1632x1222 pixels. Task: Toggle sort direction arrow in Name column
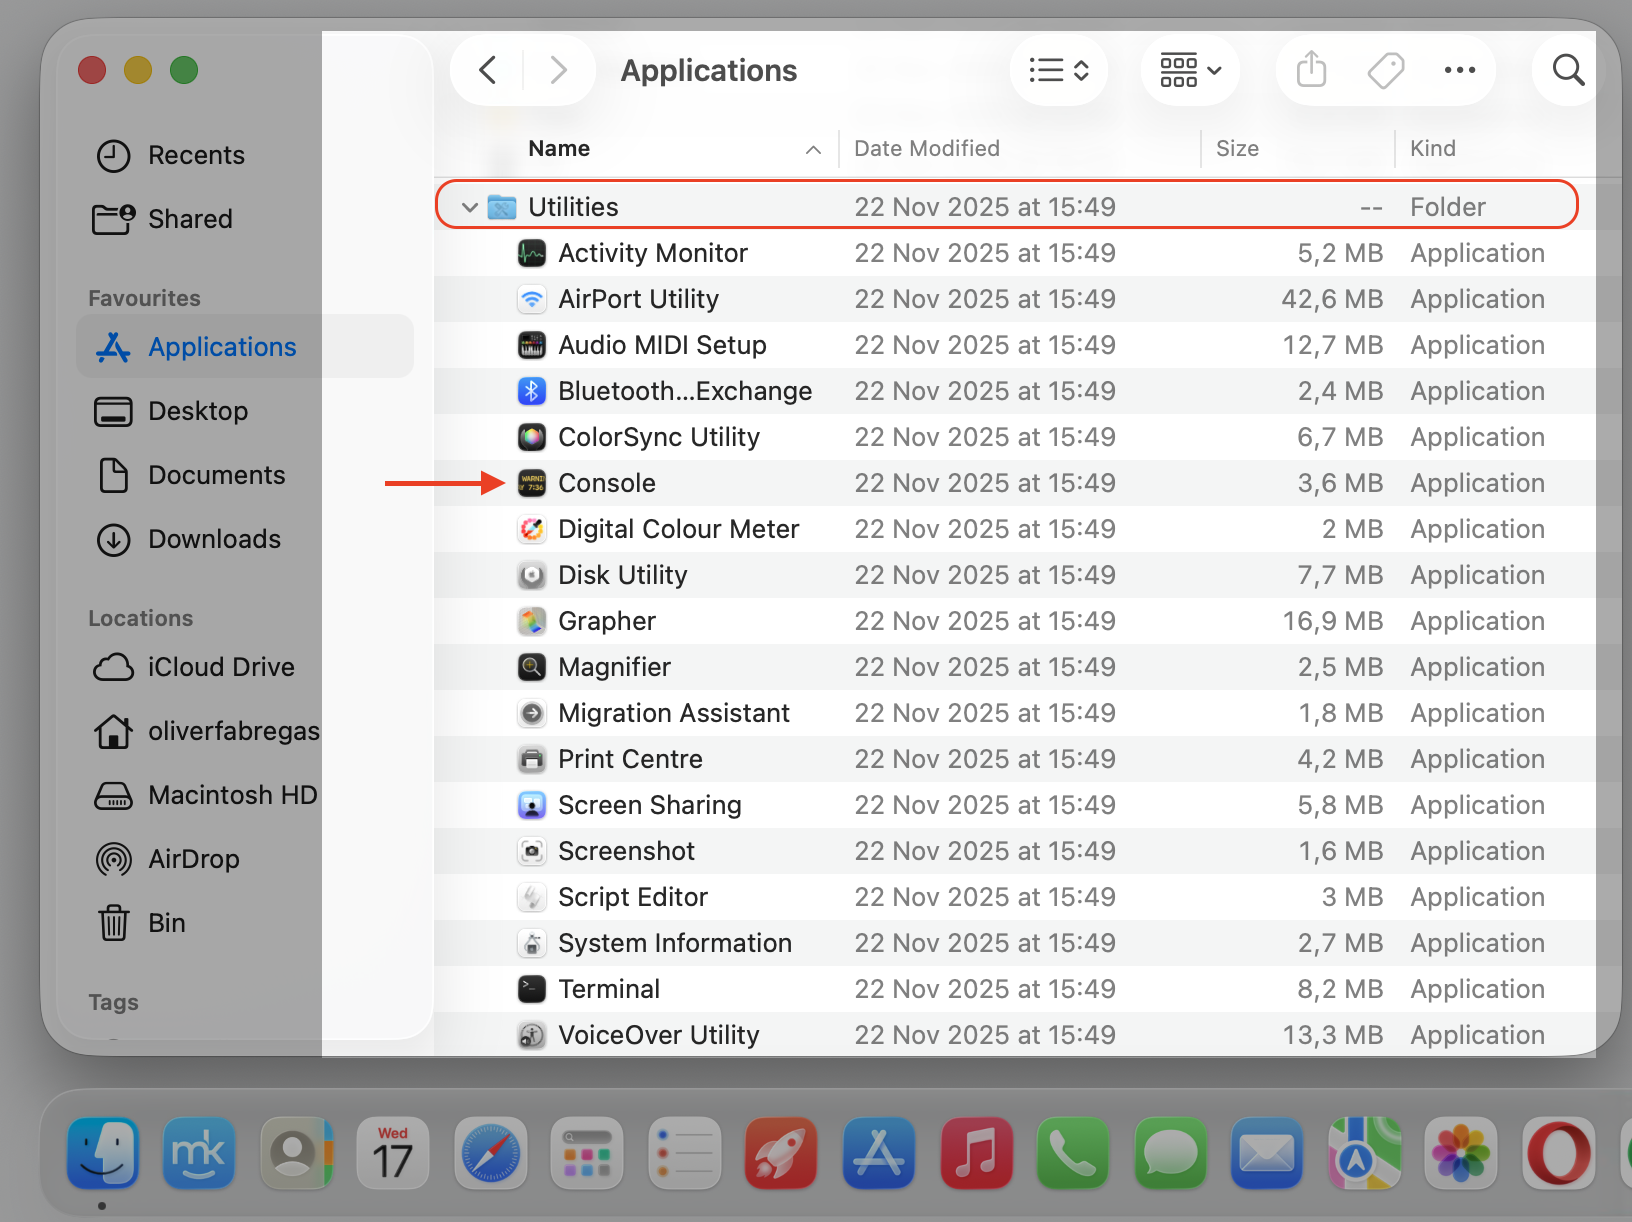(813, 150)
